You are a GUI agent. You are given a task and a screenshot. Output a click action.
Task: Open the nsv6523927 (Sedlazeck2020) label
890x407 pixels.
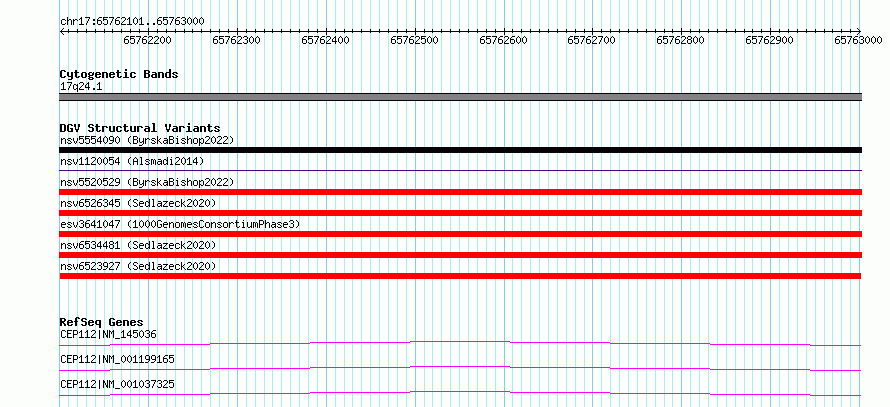click(x=138, y=266)
